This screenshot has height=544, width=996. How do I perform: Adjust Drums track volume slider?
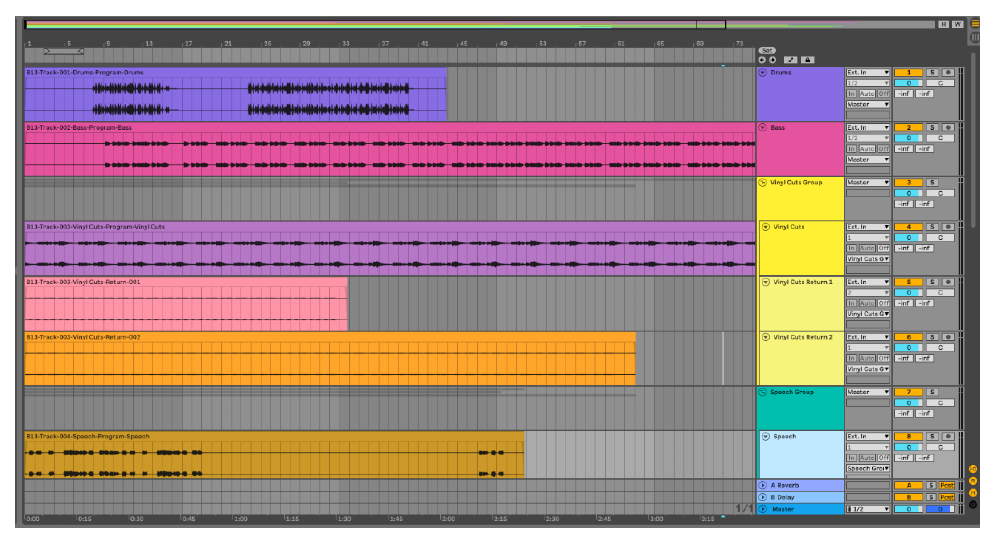point(908,83)
